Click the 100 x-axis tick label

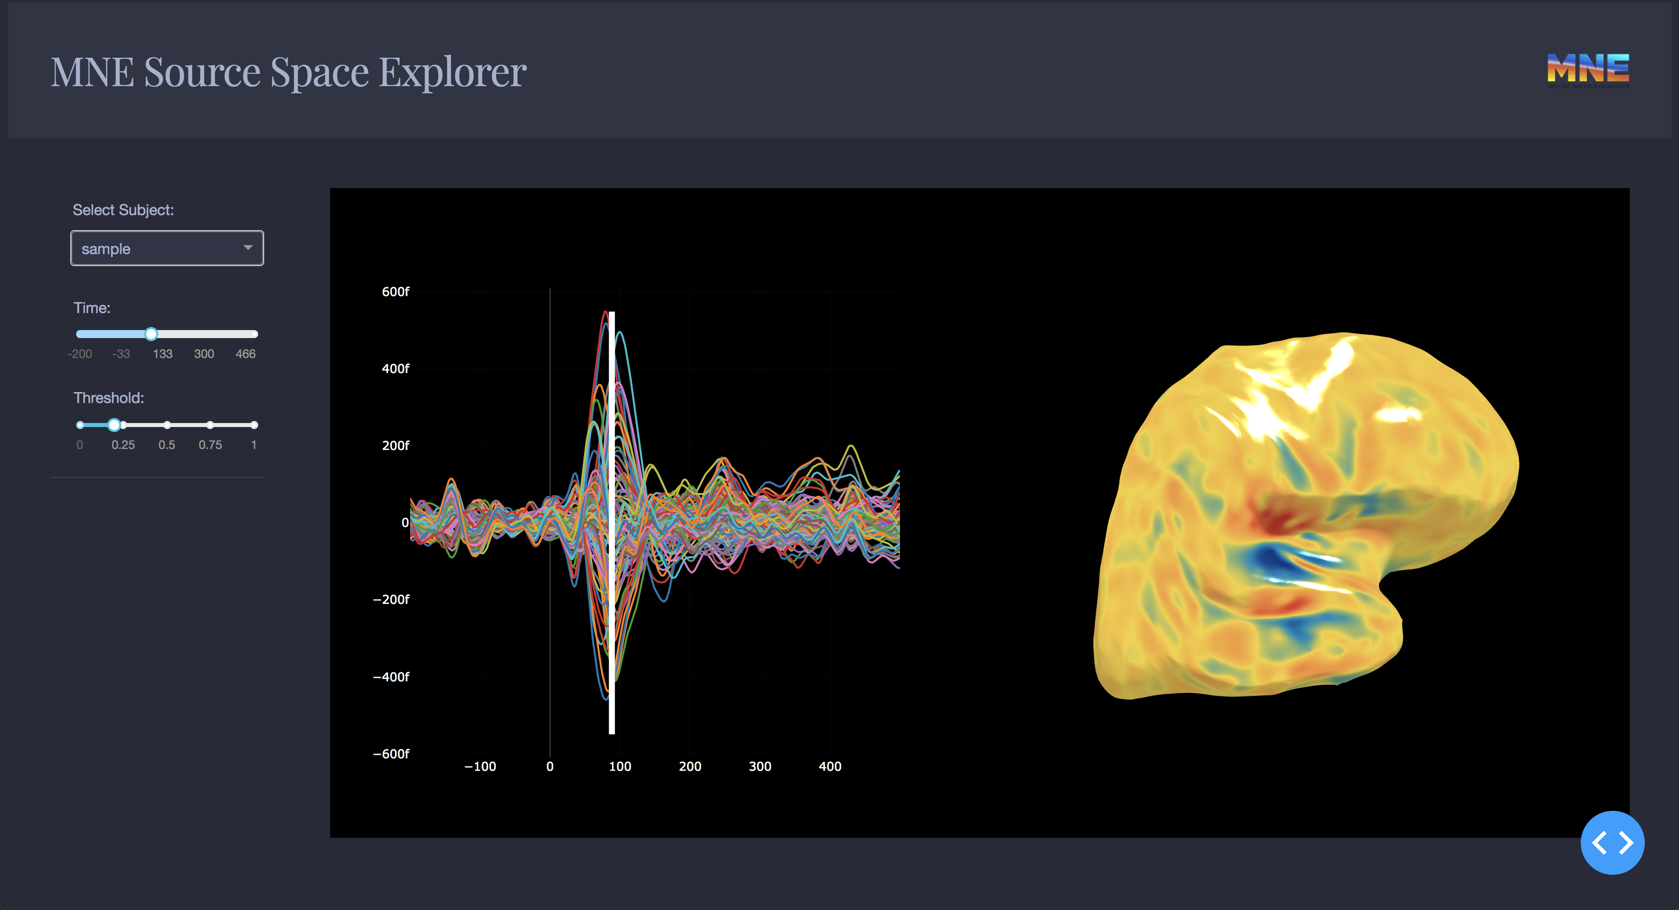620,767
